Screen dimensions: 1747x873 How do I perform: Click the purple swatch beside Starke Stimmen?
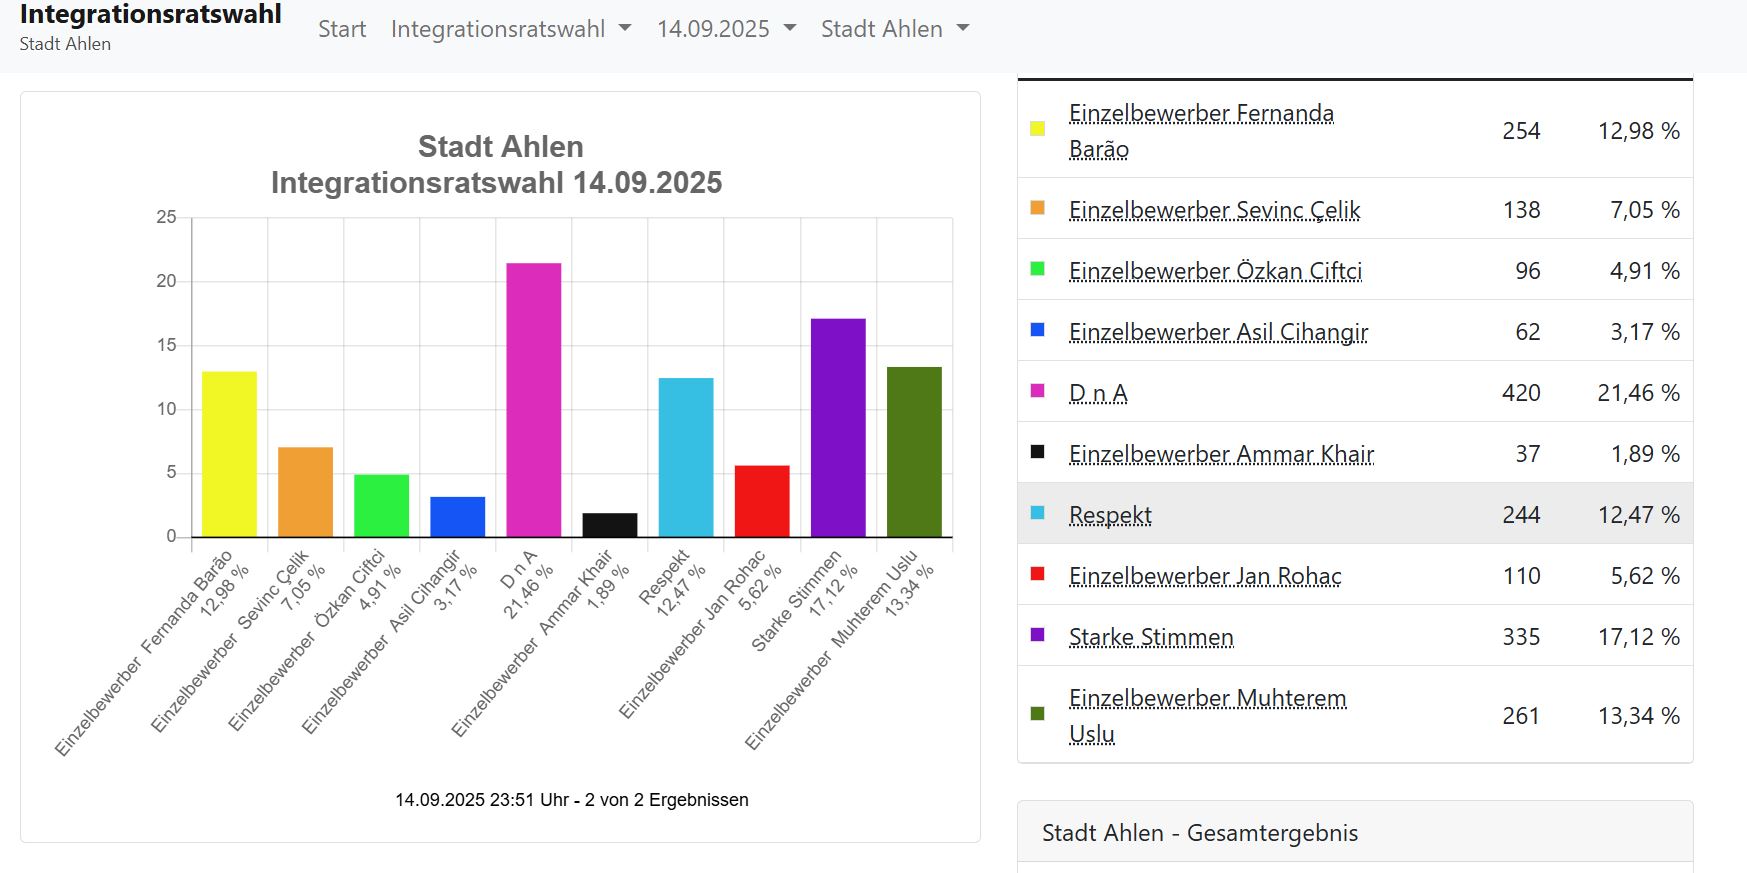point(1037,634)
